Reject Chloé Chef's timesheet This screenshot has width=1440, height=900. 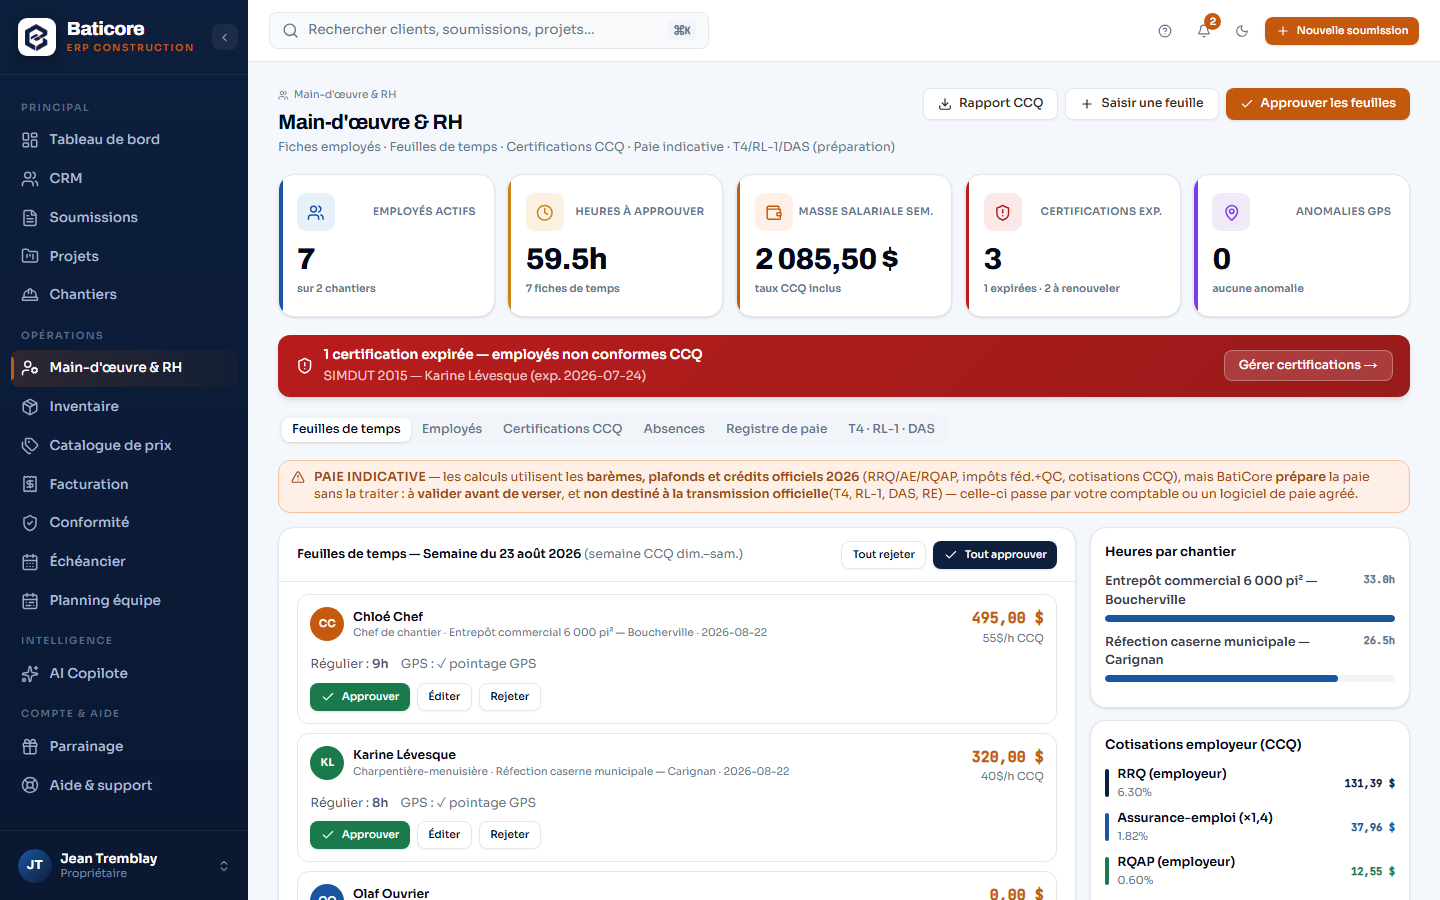pyautogui.click(x=510, y=697)
